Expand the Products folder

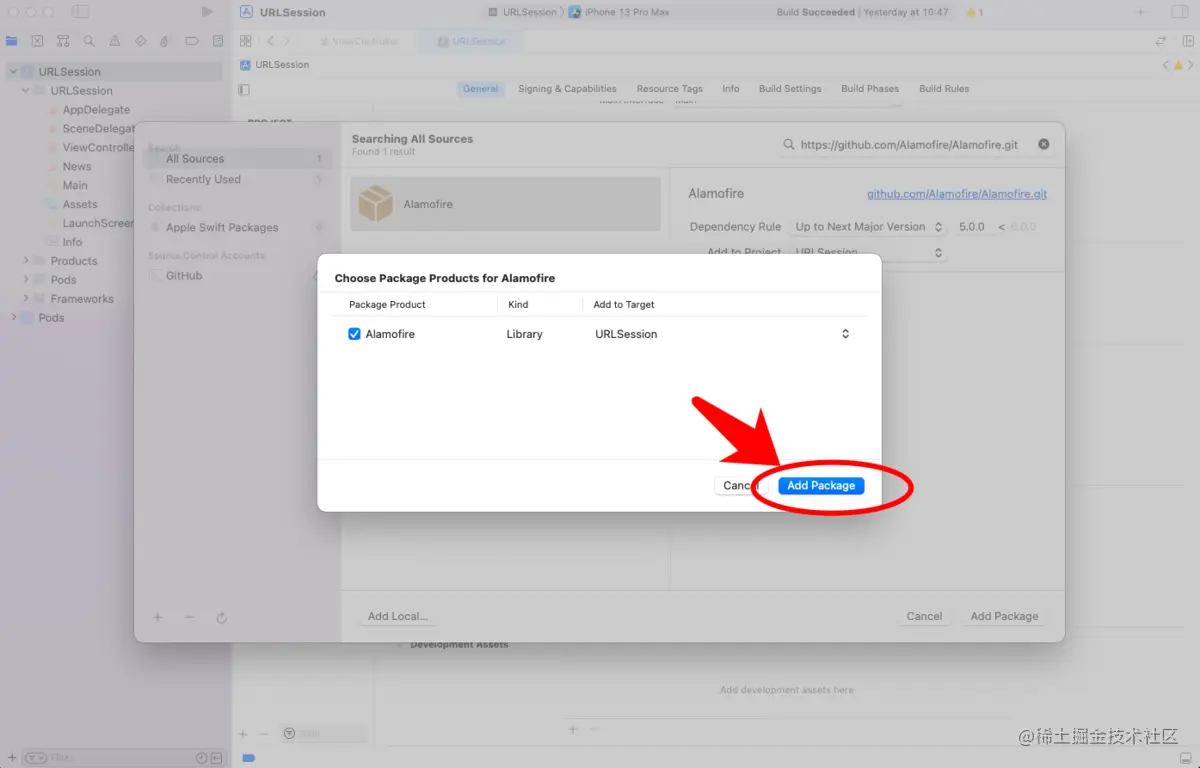coord(26,261)
